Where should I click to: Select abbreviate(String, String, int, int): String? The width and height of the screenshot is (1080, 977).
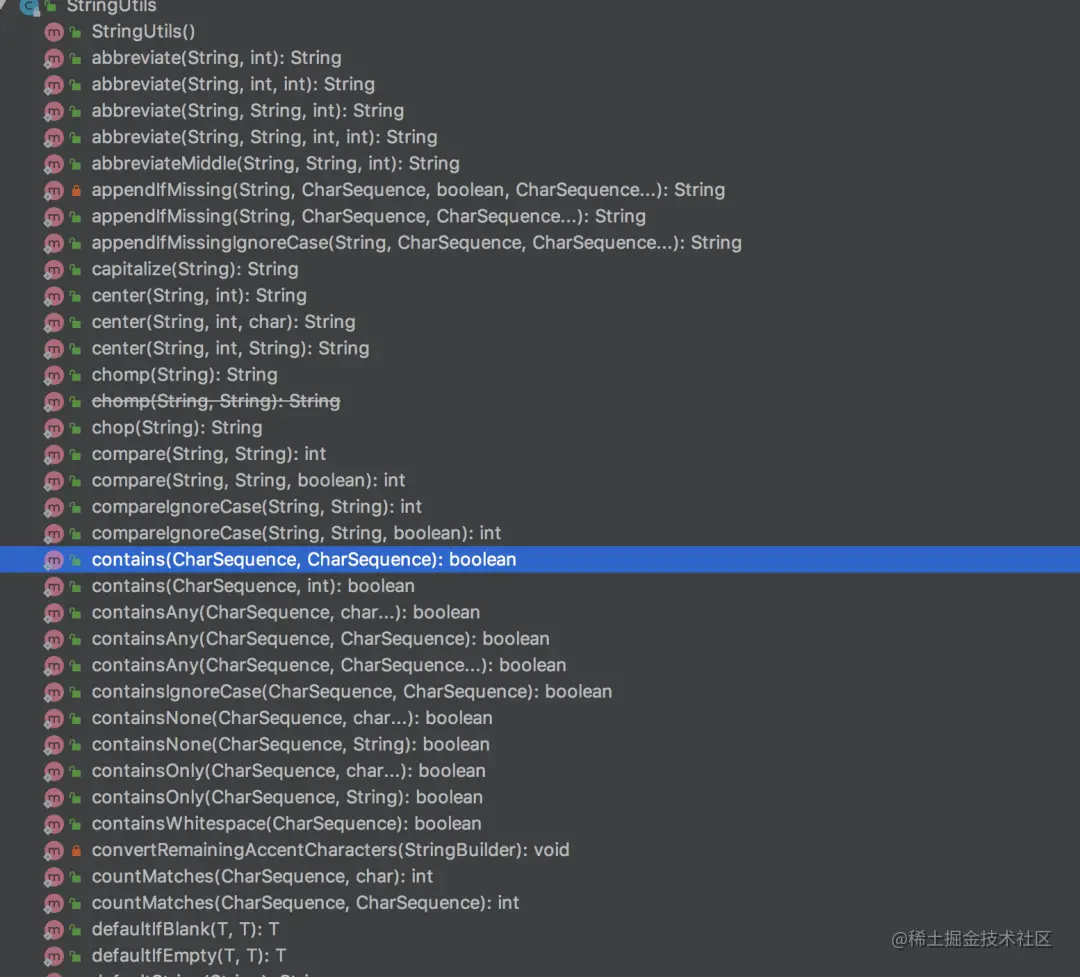point(264,137)
